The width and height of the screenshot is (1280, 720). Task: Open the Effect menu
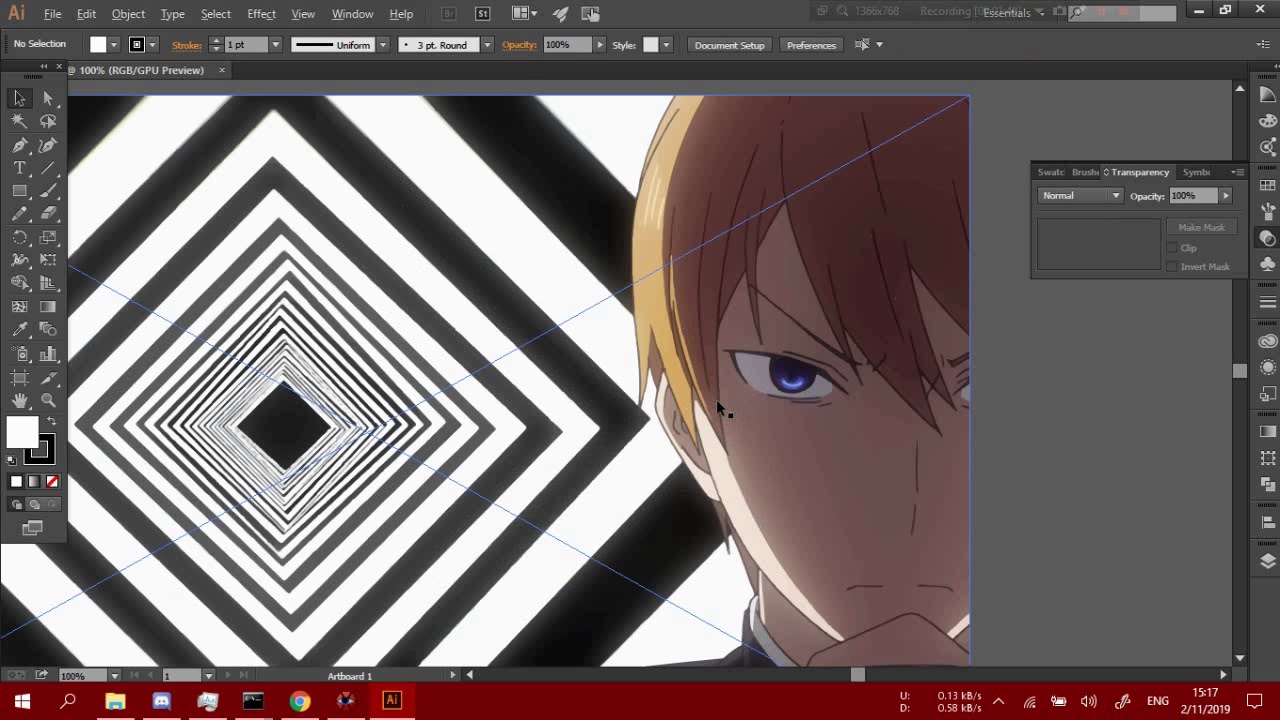tap(261, 14)
